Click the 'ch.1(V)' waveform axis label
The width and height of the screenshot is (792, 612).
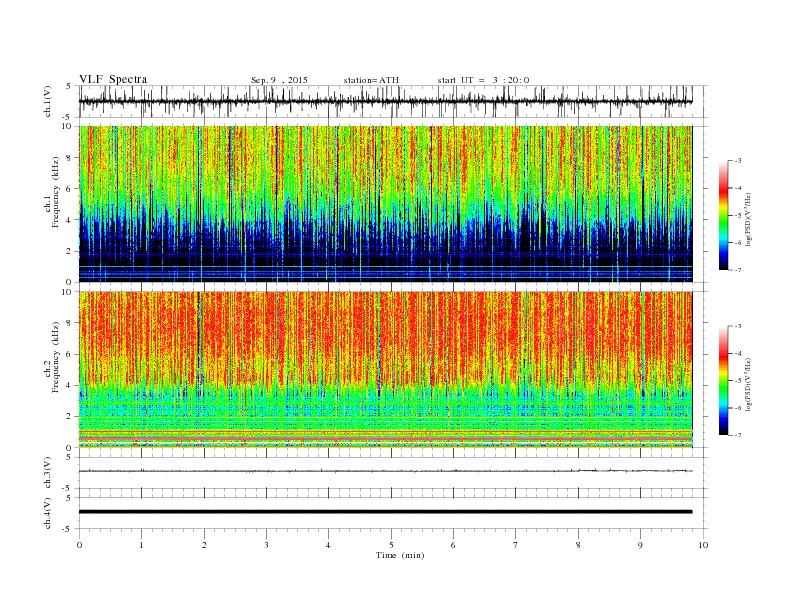[47, 101]
